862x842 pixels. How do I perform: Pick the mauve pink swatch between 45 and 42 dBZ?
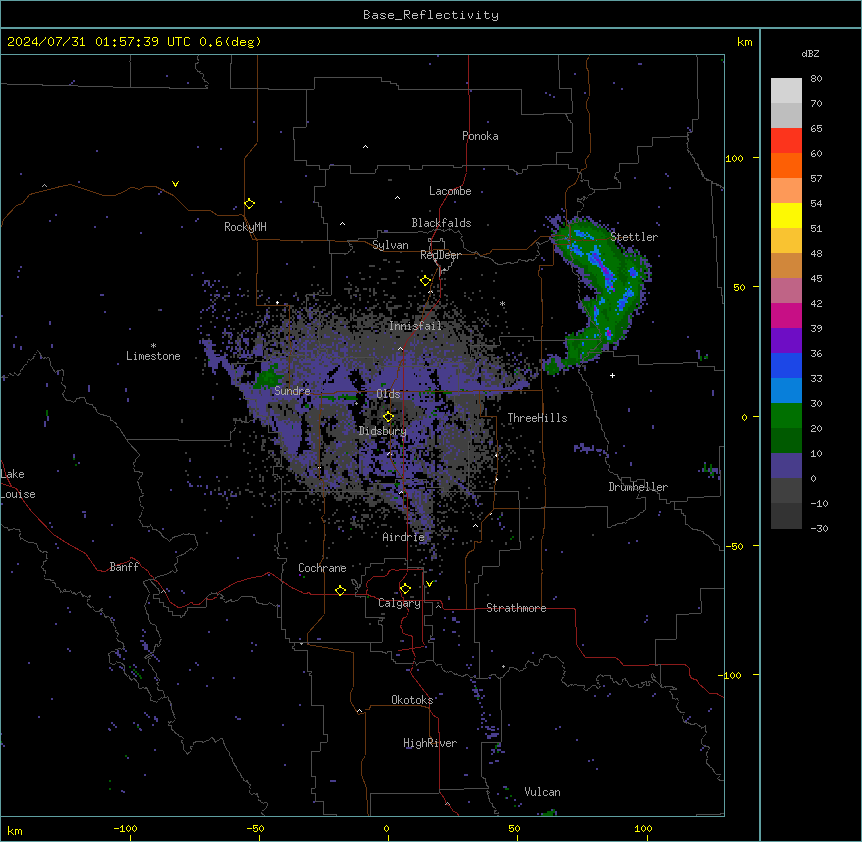coord(786,291)
